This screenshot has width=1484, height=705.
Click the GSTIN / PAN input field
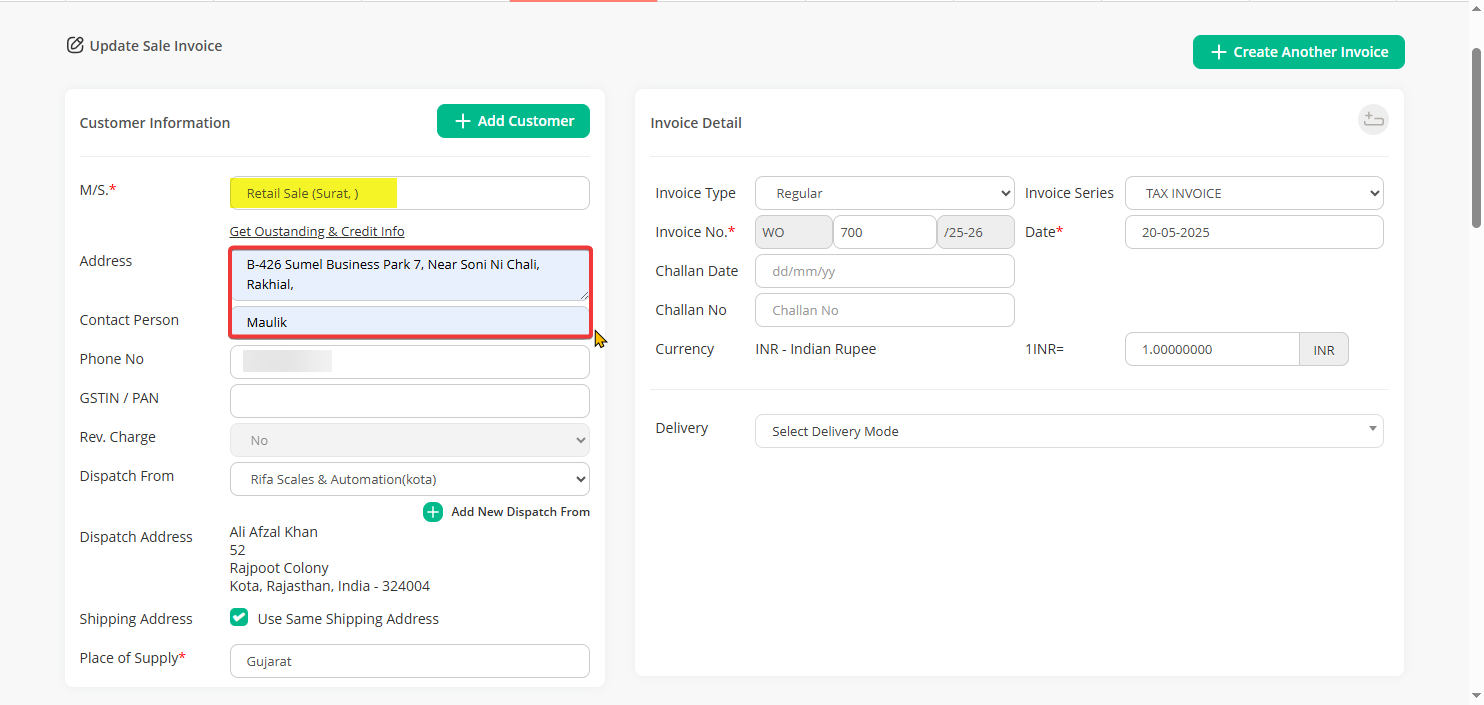pyautogui.click(x=409, y=401)
